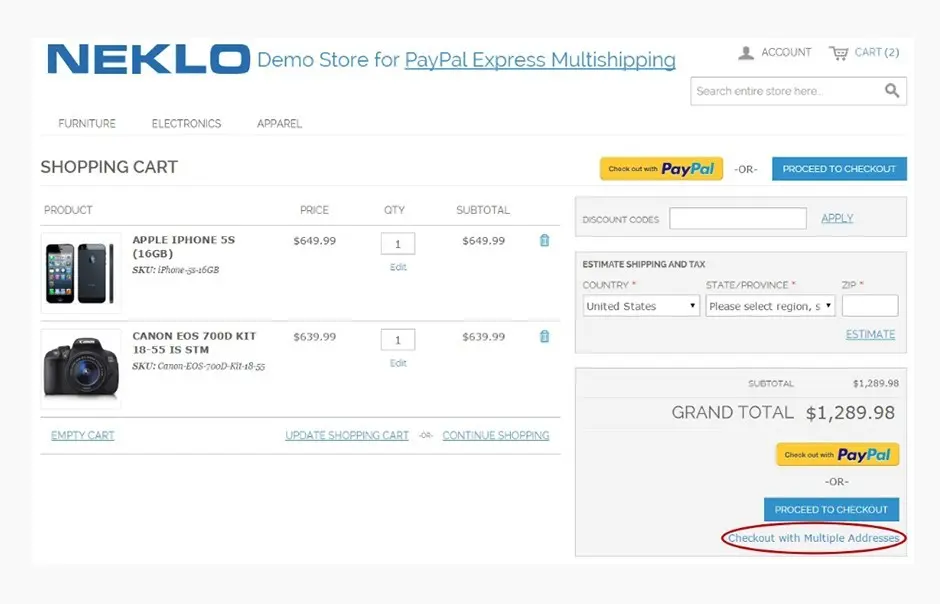The height and width of the screenshot is (604, 940).
Task: Click the SHOPPING CART heading
Action: (109, 167)
